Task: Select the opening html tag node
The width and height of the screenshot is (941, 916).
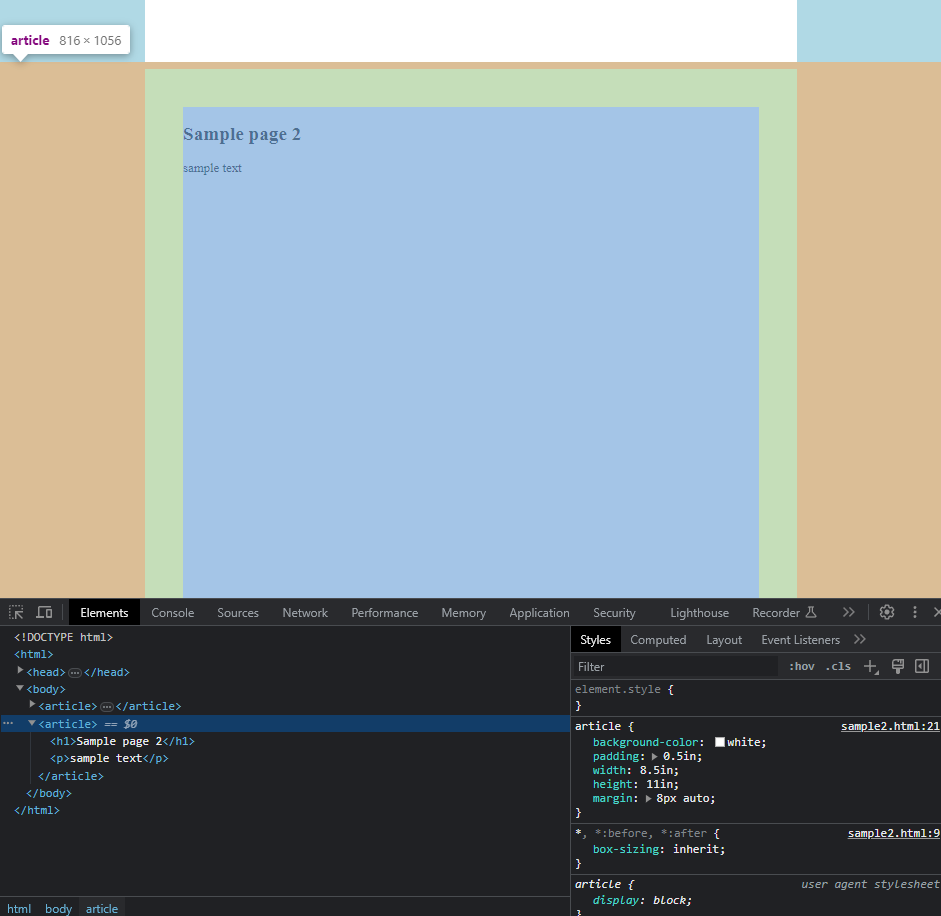Action: (x=34, y=654)
